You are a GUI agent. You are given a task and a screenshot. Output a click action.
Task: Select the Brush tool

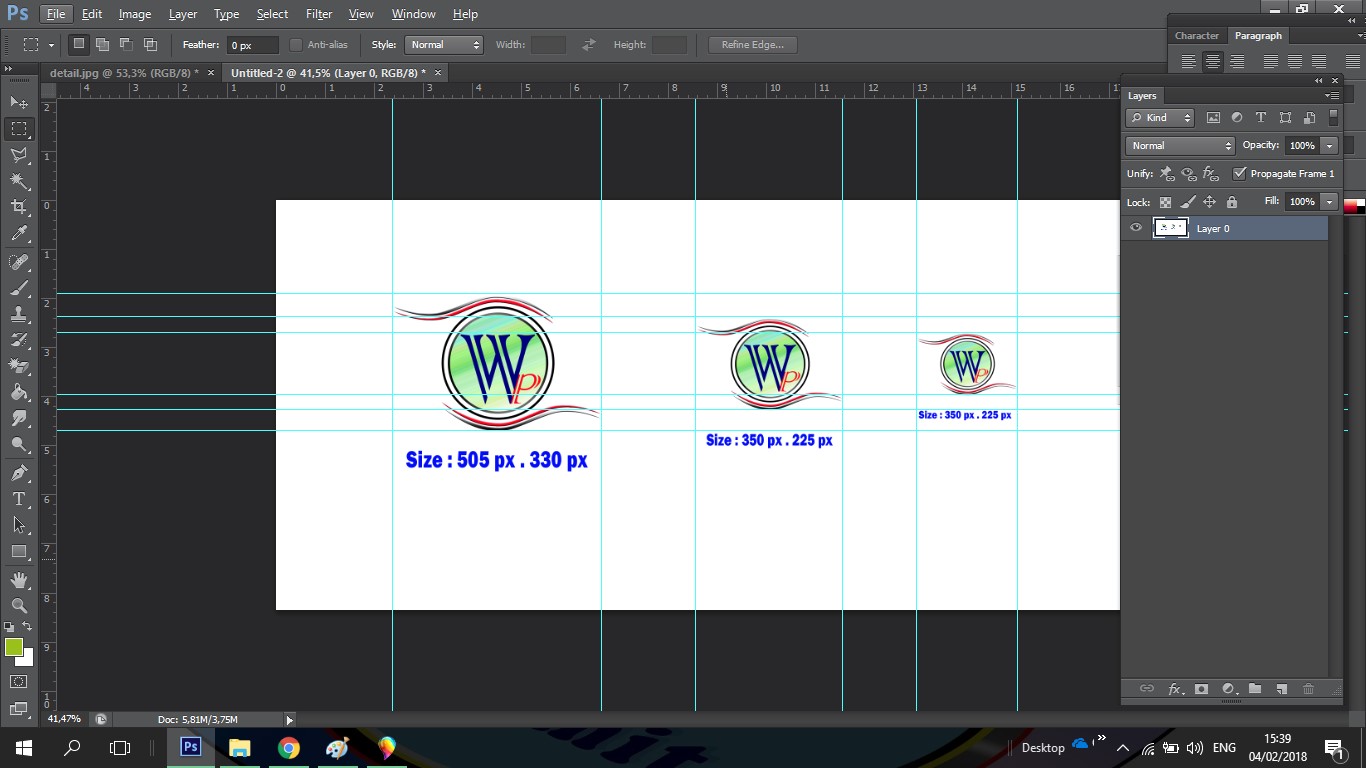pyautogui.click(x=19, y=288)
